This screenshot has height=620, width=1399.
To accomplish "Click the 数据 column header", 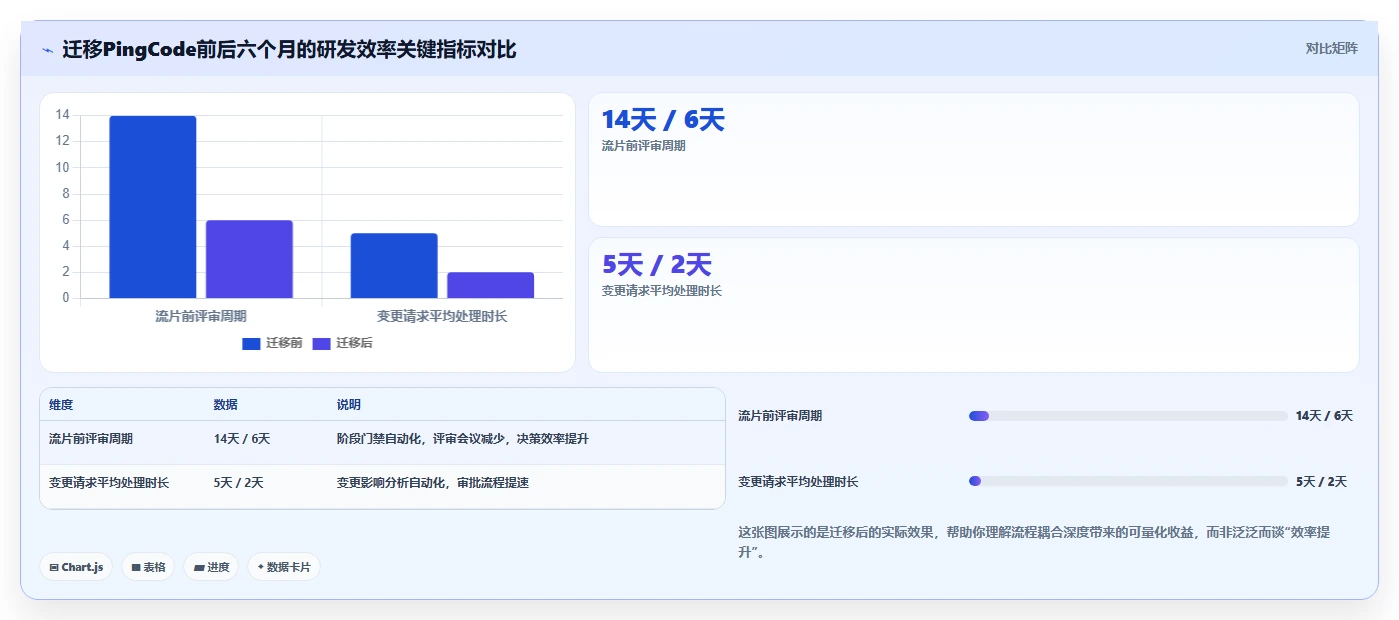I will point(226,405).
